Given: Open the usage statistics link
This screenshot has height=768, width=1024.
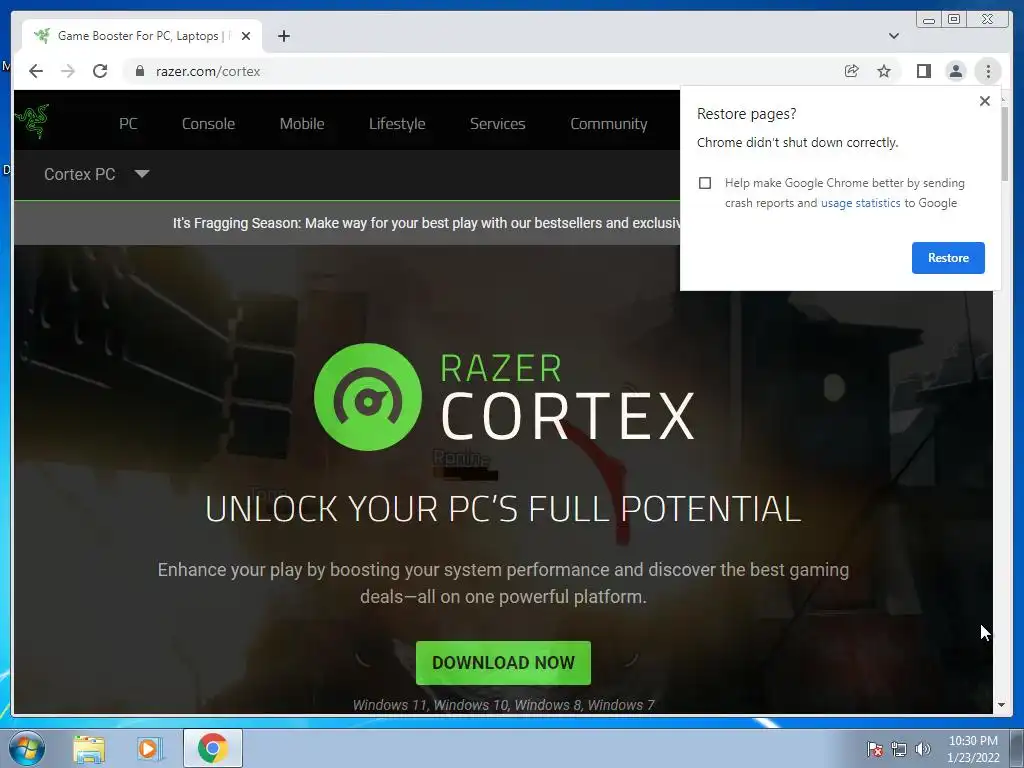Looking at the screenshot, I should tap(860, 203).
